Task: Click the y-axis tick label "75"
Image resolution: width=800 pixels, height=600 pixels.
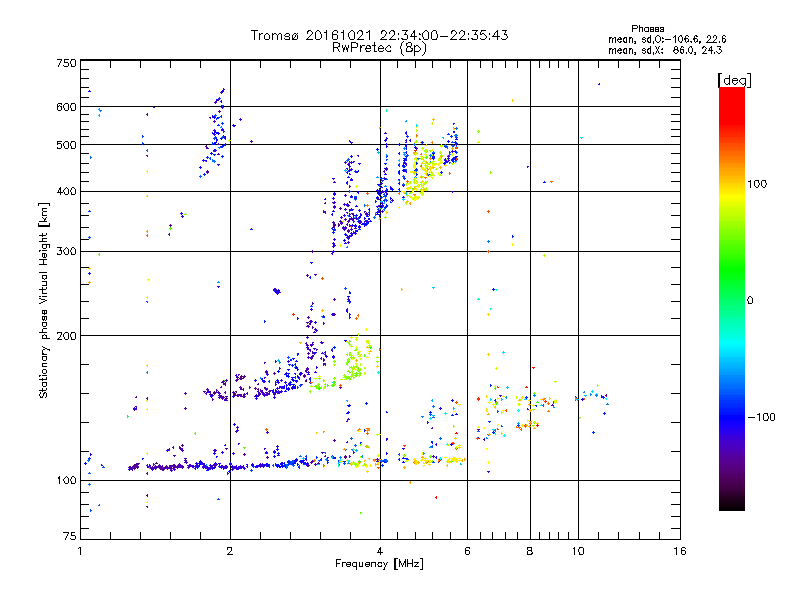Action: (70, 536)
